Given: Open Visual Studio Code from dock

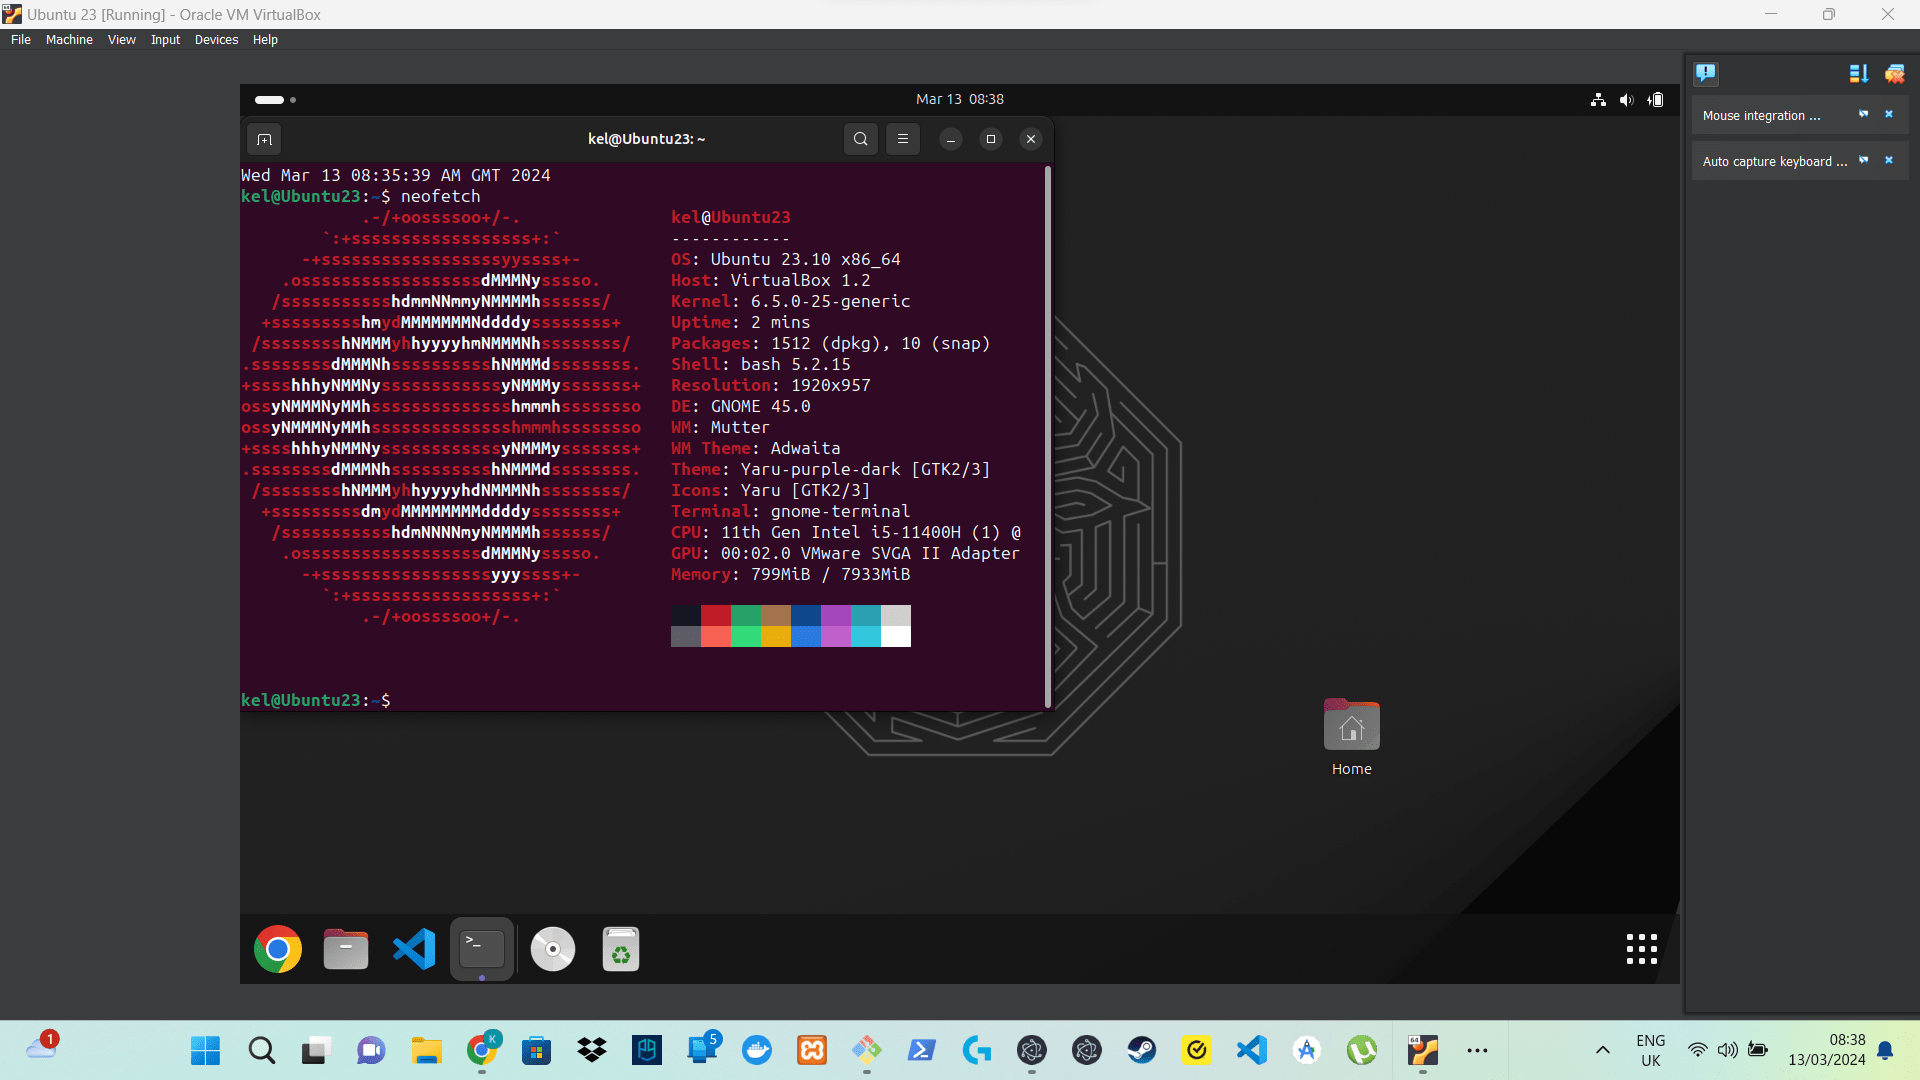Looking at the screenshot, I should point(414,949).
